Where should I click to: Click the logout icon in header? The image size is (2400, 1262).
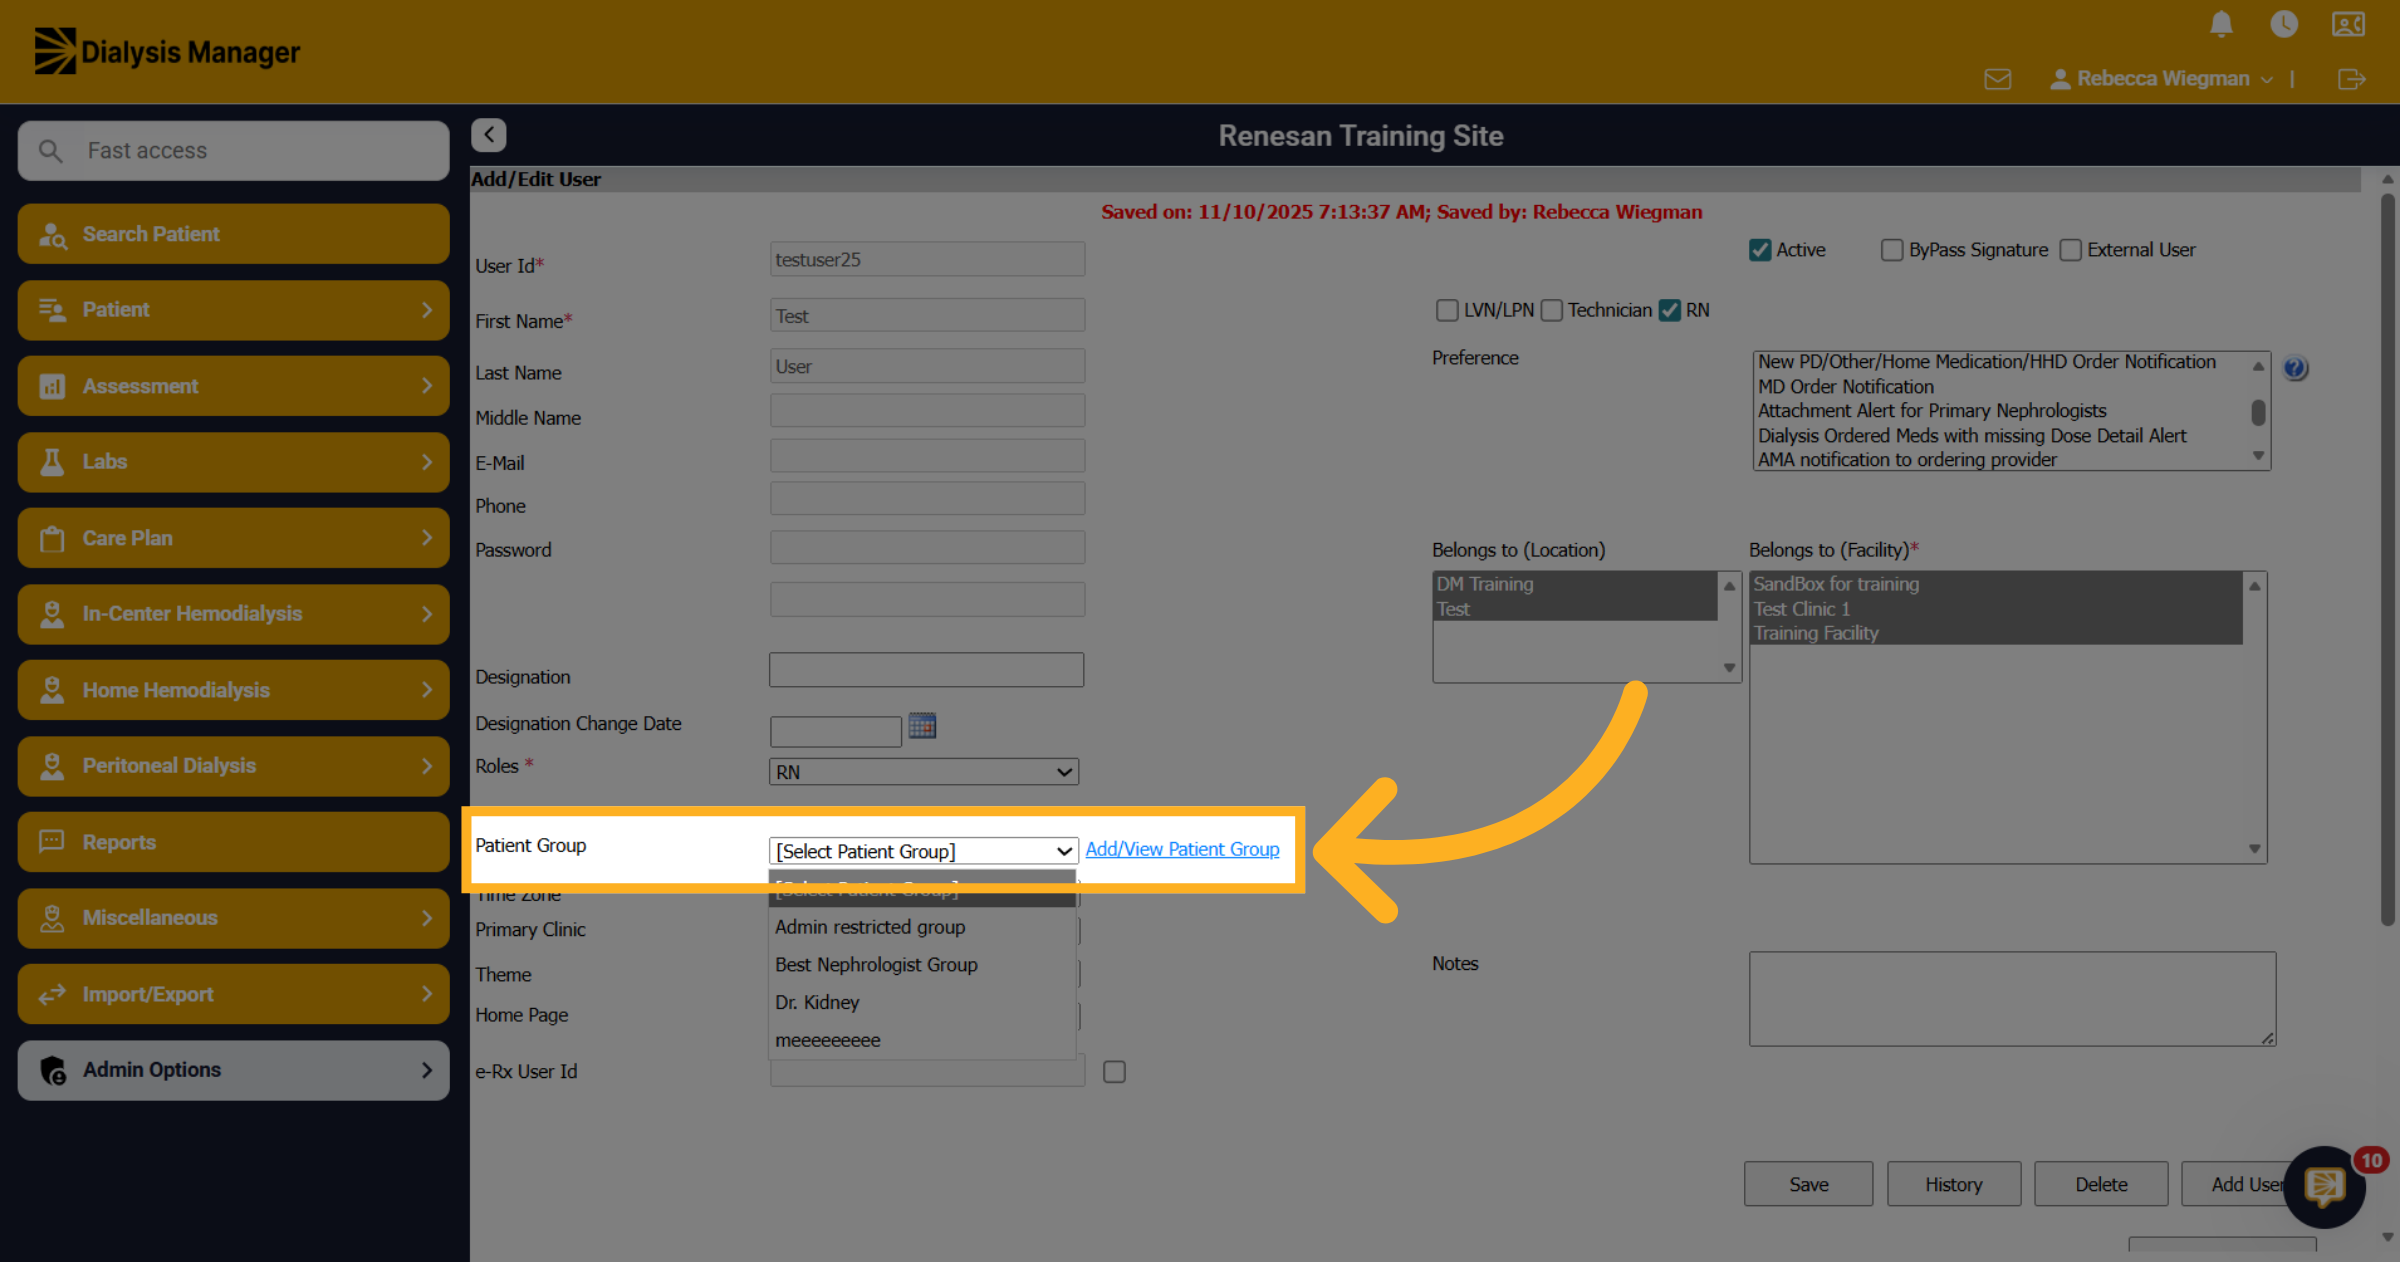[2352, 79]
